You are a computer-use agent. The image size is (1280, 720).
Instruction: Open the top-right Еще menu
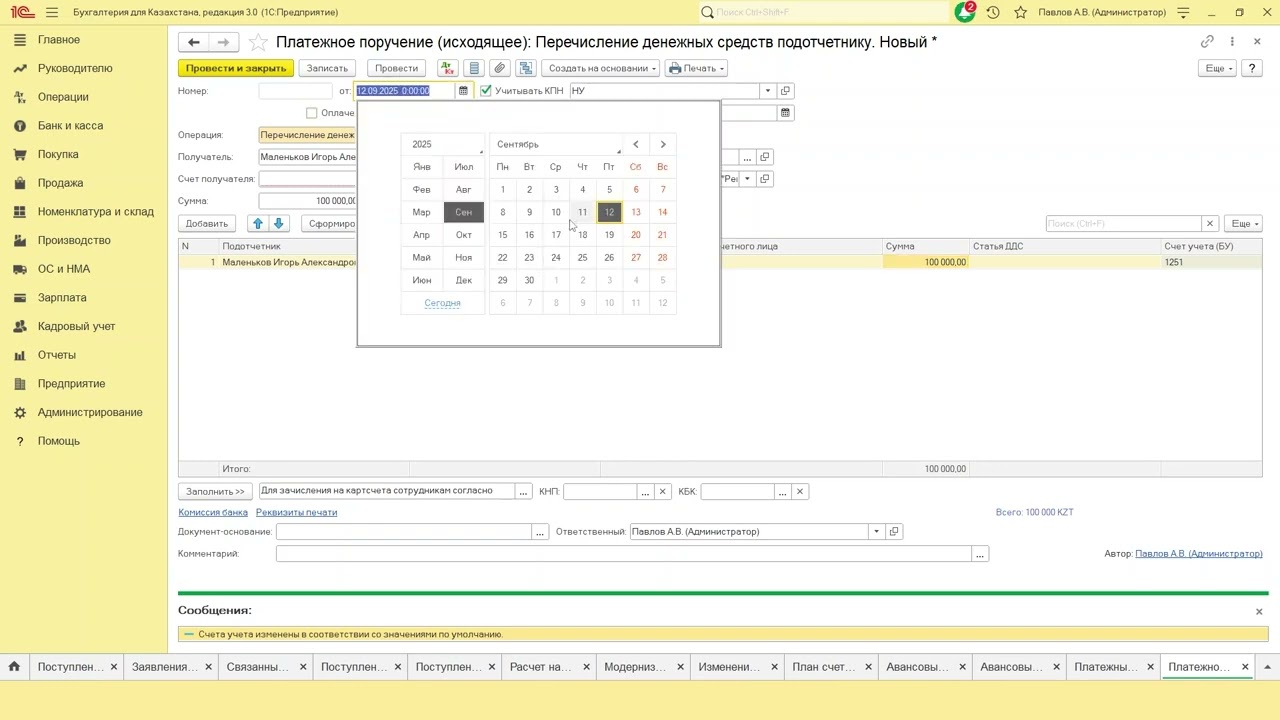(x=1219, y=68)
